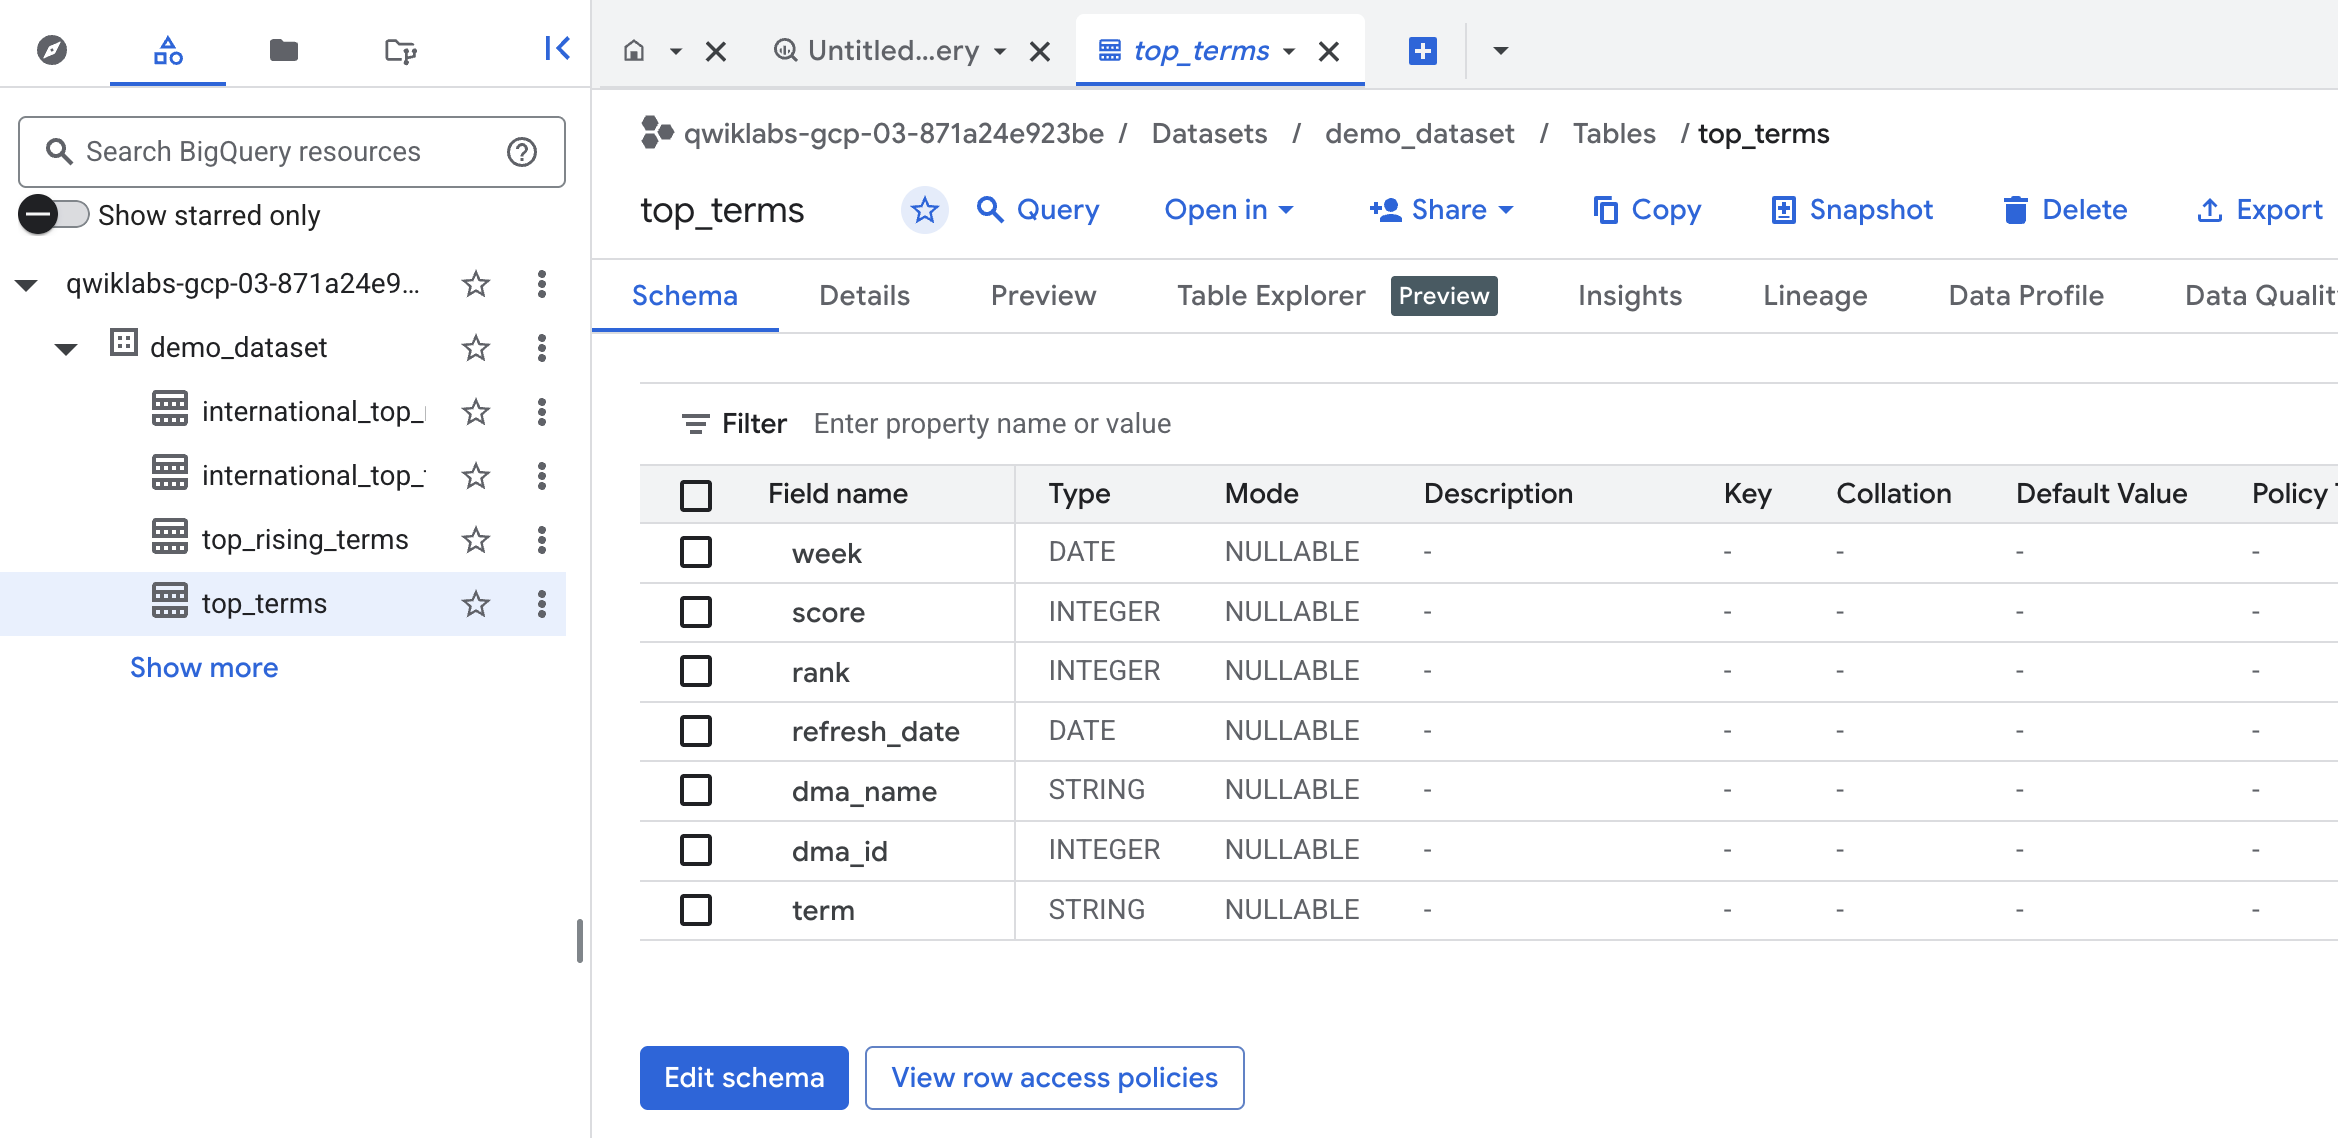Click the schema Filter input field
The height and width of the screenshot is (1138, 2338).
point(992,424)
